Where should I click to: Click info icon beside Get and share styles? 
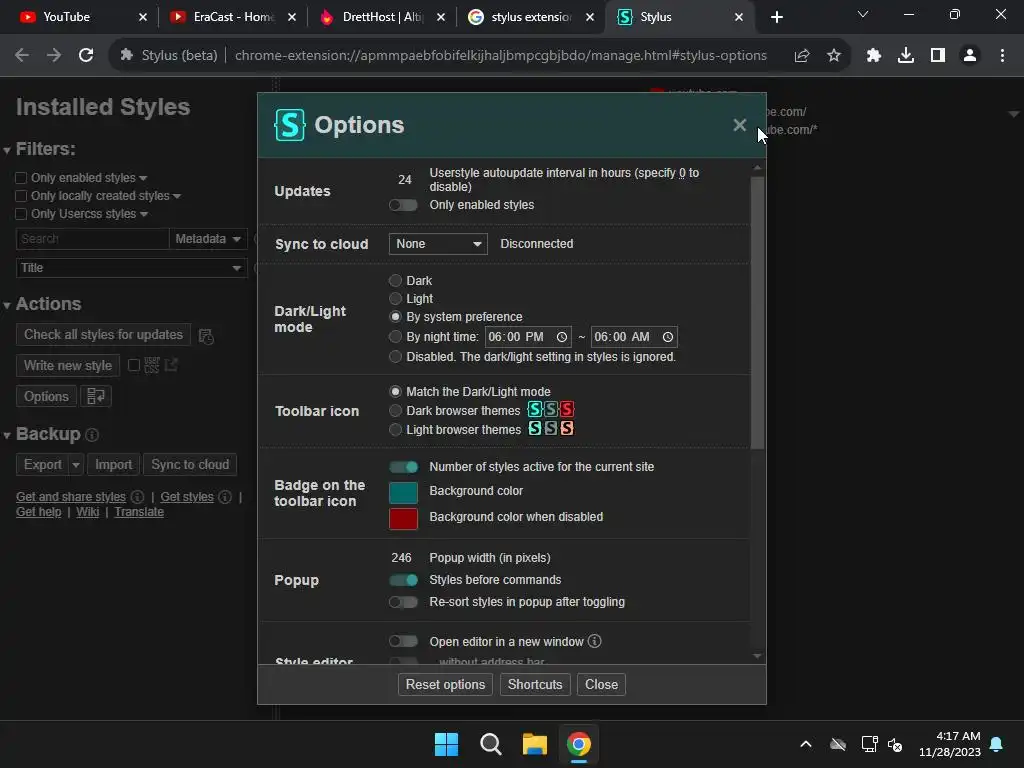[x=137, y=497]
